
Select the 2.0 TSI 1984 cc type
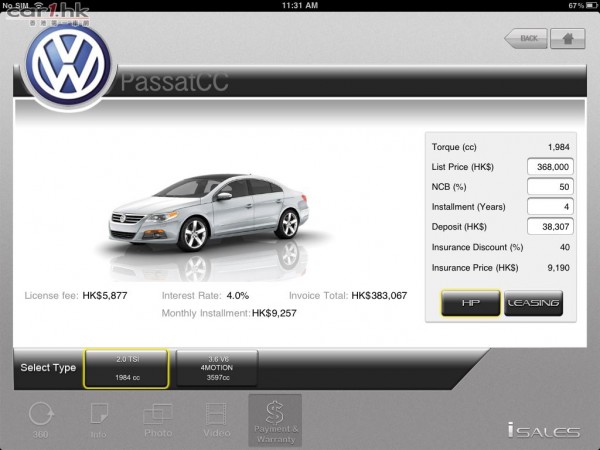[126, 368]
